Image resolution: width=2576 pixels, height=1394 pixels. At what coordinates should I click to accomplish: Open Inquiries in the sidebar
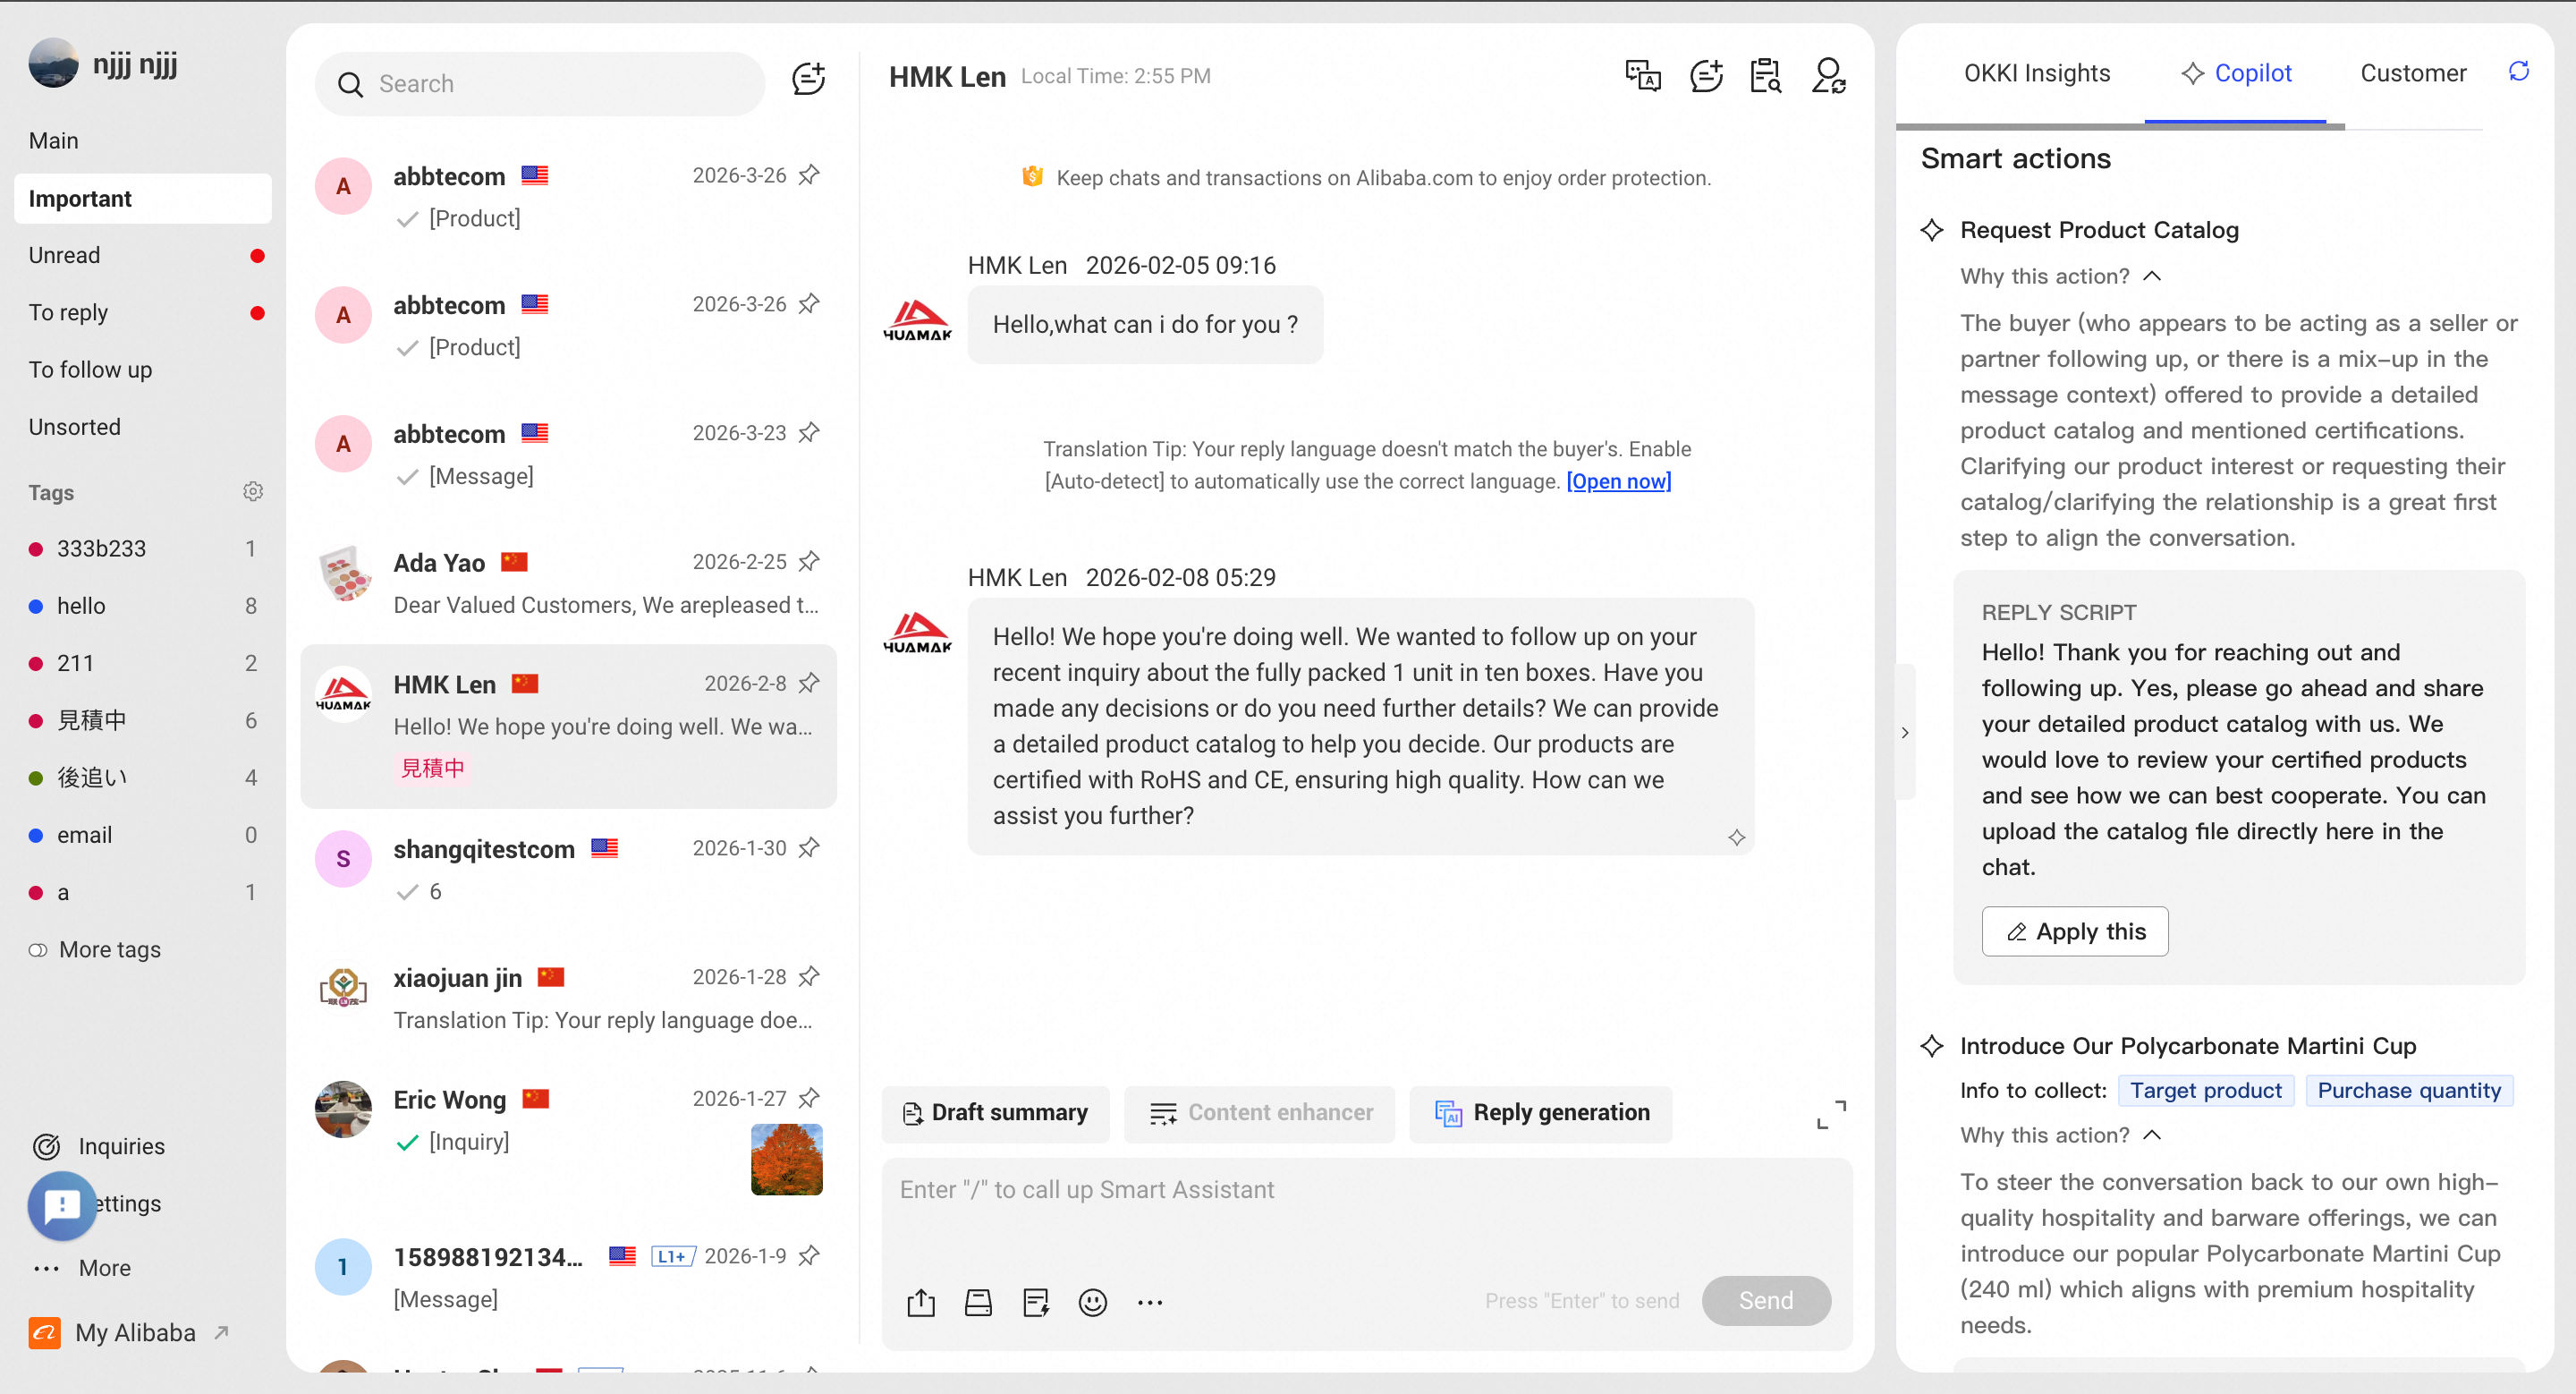(121, 1147)
